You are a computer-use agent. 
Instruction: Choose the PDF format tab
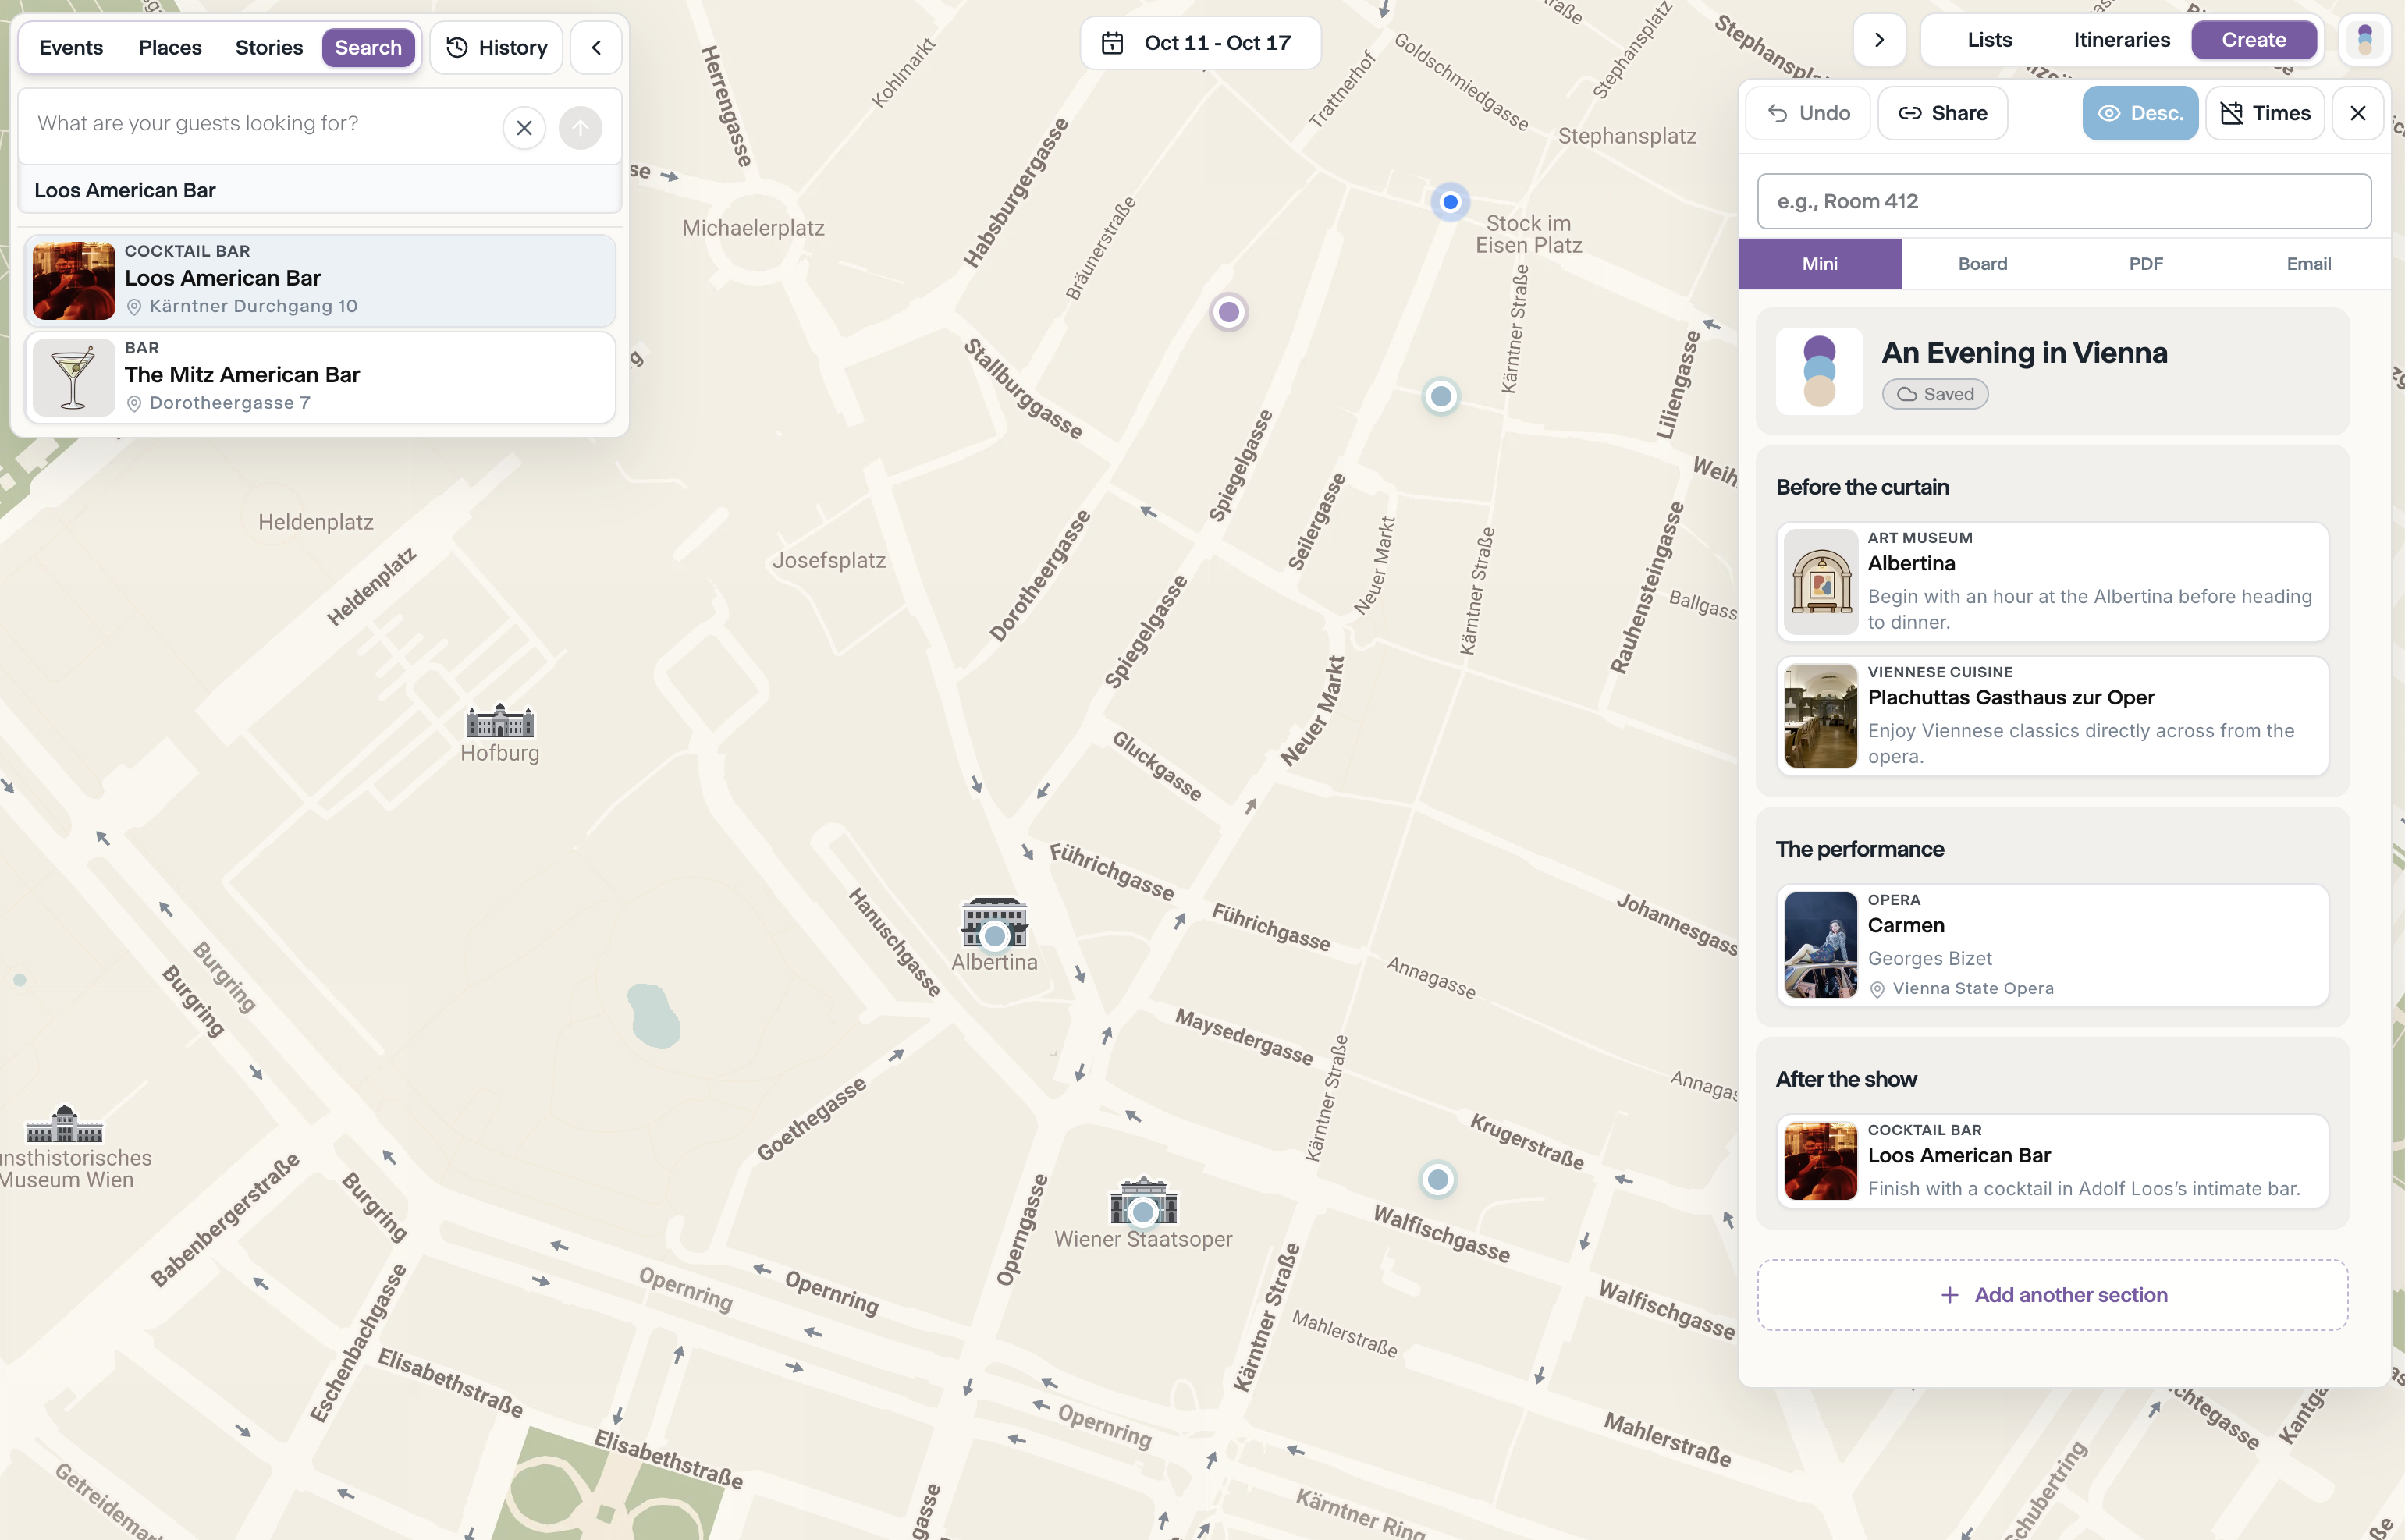(2145, 263)
